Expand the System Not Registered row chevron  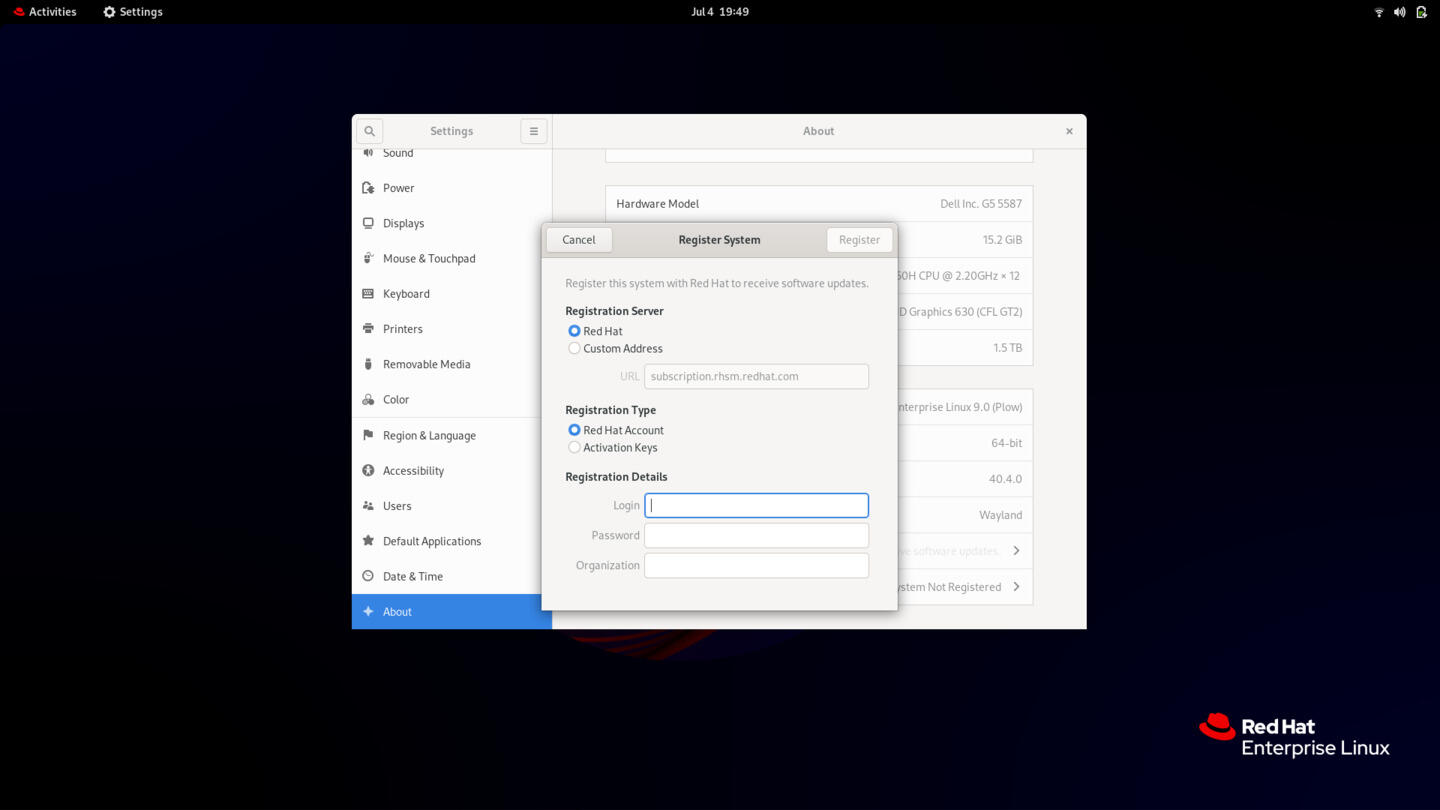tap(1016, 587)
